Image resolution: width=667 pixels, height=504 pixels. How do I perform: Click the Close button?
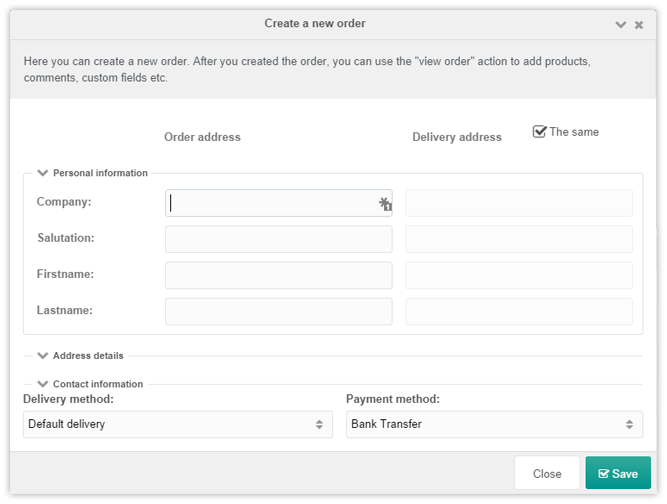547,473
